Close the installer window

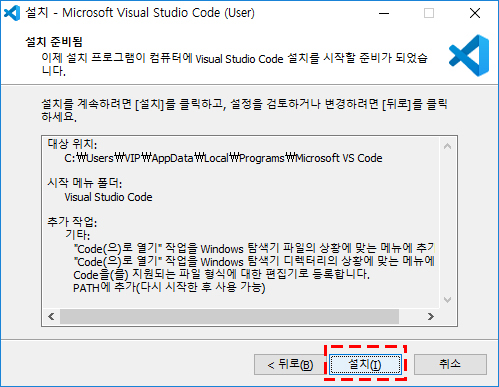(x=475, y=13)
